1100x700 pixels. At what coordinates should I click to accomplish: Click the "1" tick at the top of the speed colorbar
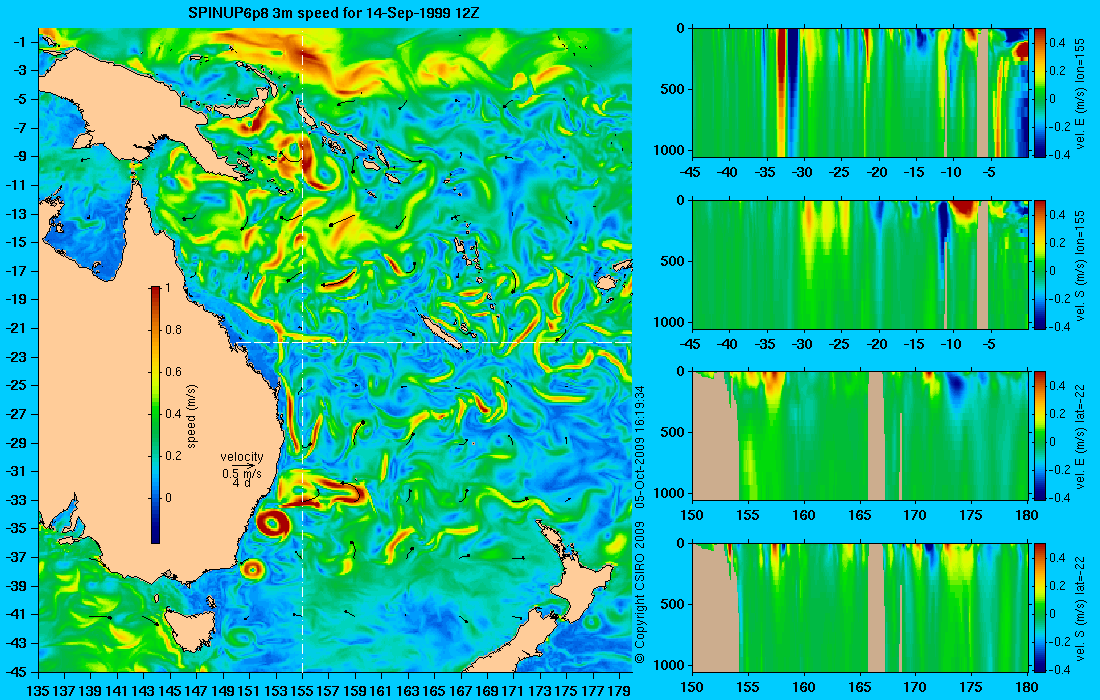click(166, 288)
